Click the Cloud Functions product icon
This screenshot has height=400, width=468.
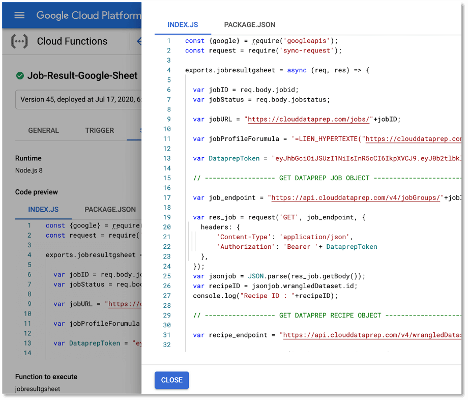(x=19, y=41)
